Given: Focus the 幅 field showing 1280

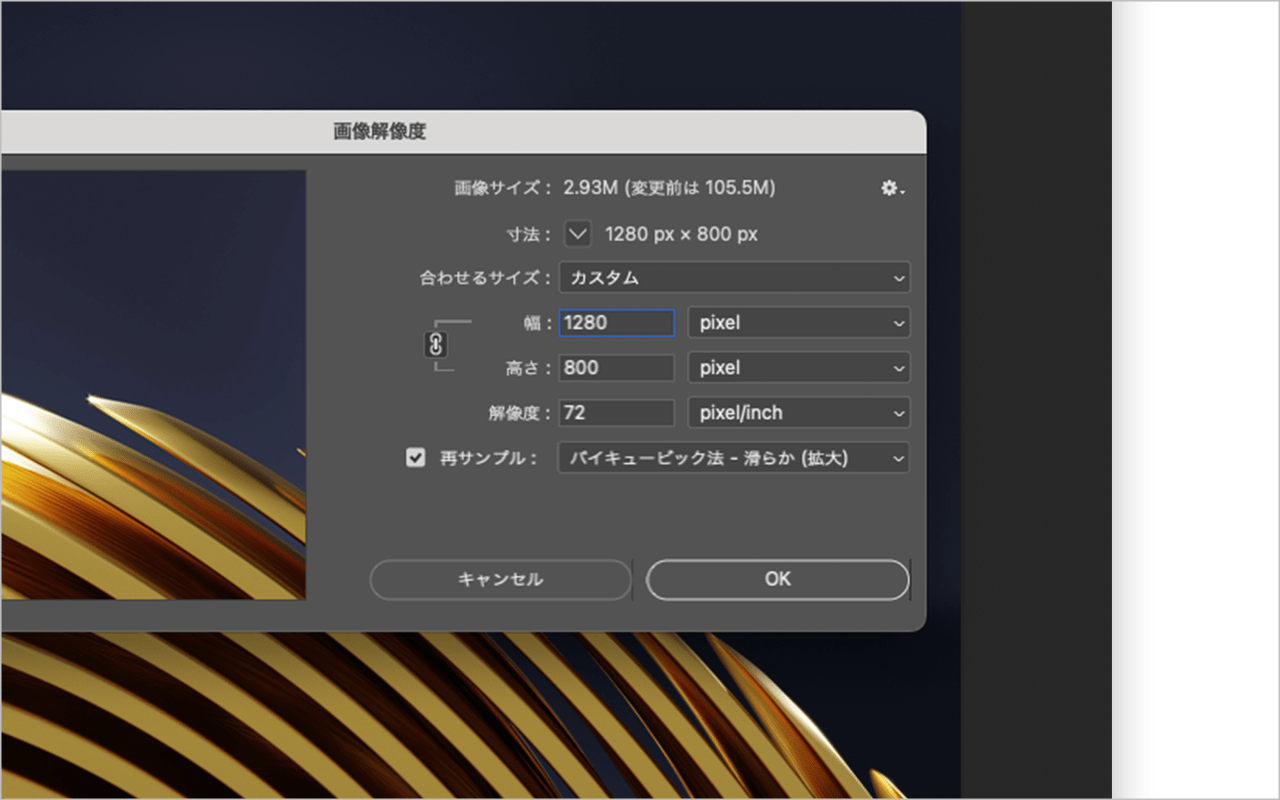Looking at the screenshot, I should pos(616,323).
